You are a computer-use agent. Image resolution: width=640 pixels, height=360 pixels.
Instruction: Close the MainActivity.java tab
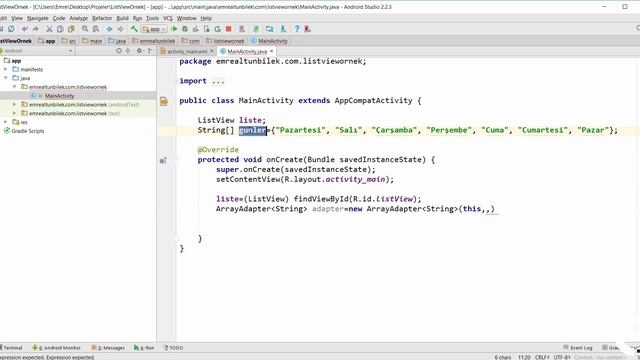pos(271,51)
